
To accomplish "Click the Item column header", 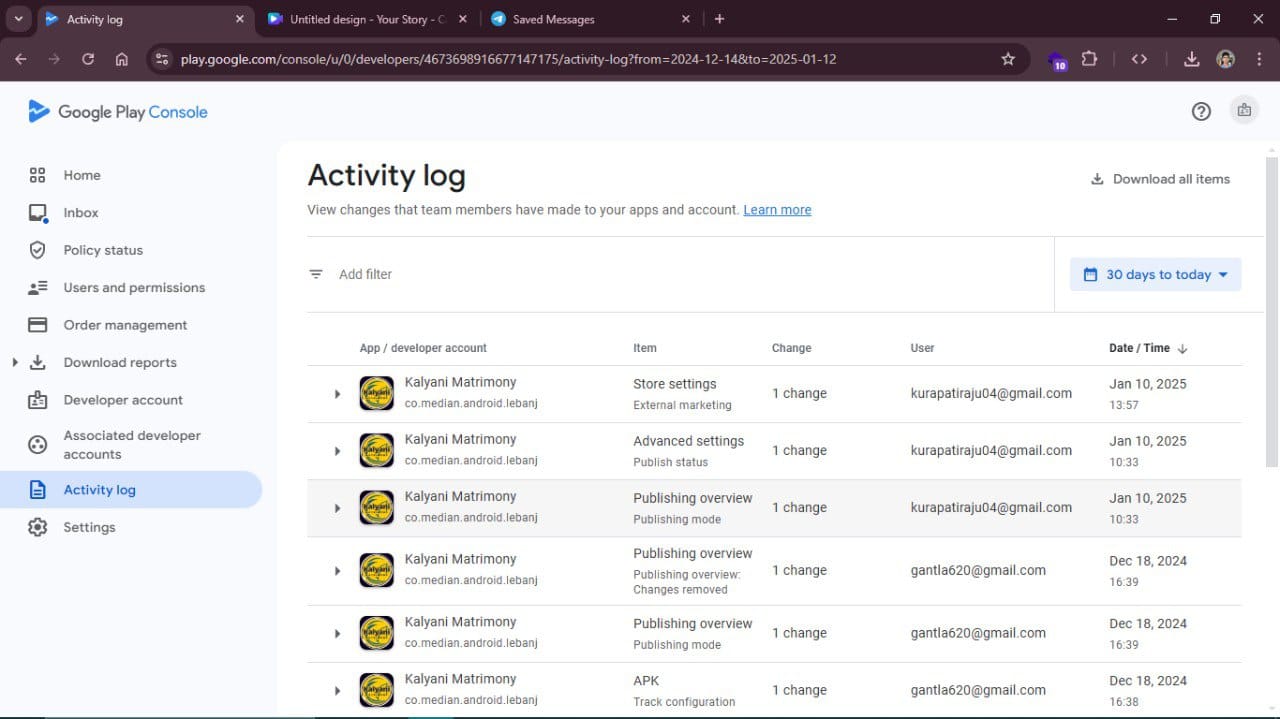I will (x=645, y=348).
